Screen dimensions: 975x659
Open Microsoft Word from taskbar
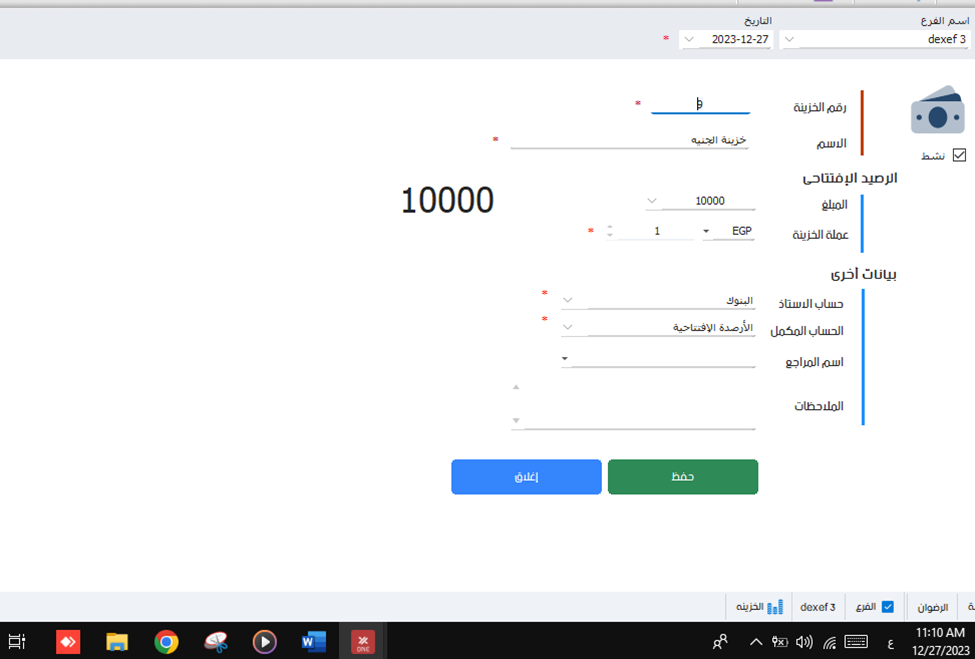click(313, 641)
